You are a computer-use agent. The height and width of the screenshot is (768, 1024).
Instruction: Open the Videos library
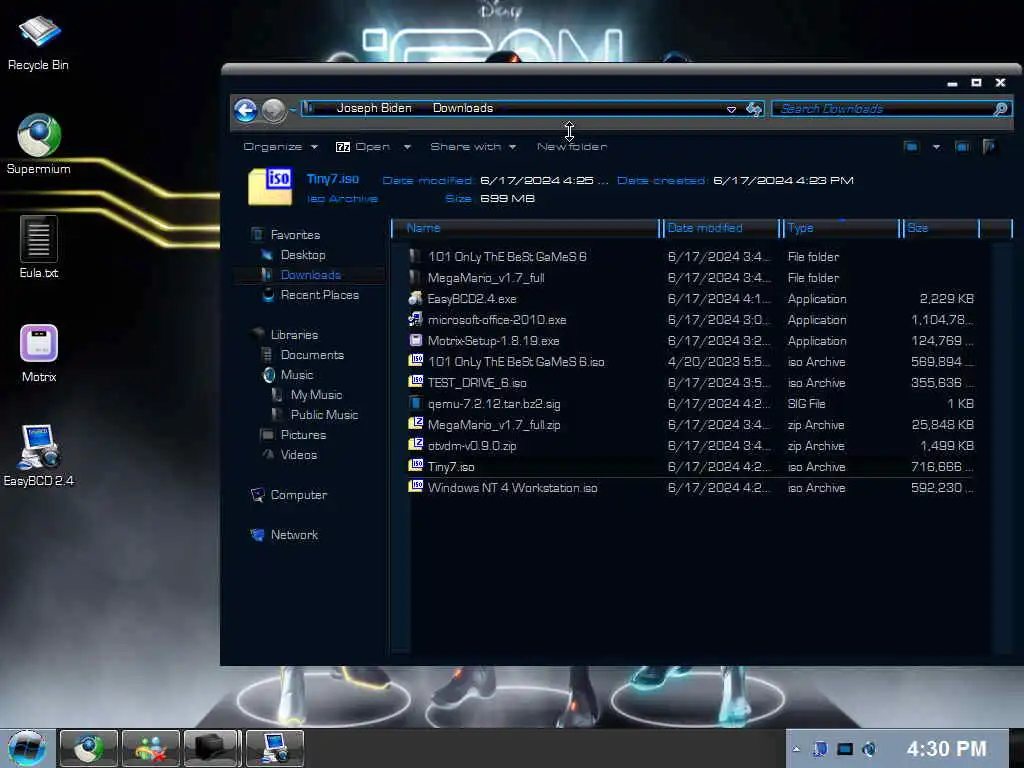point(298,455)
